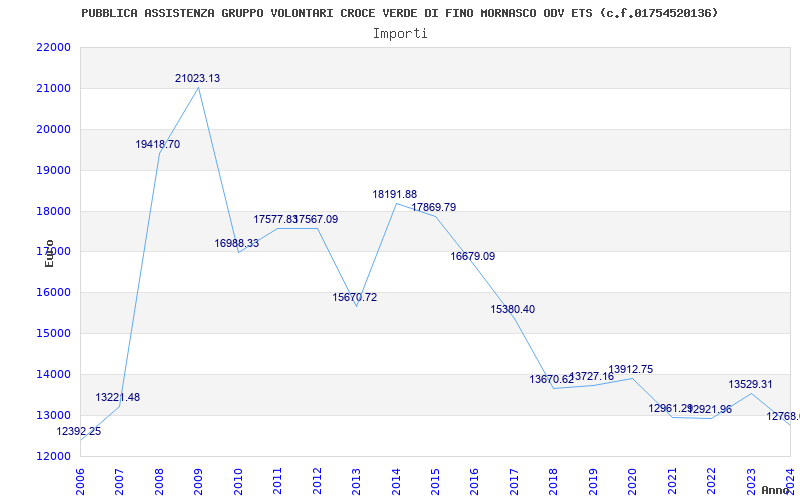Click the x-axis year 2013
The height and width of the screenshot is (500, 800).
click(x=356, y=482)
